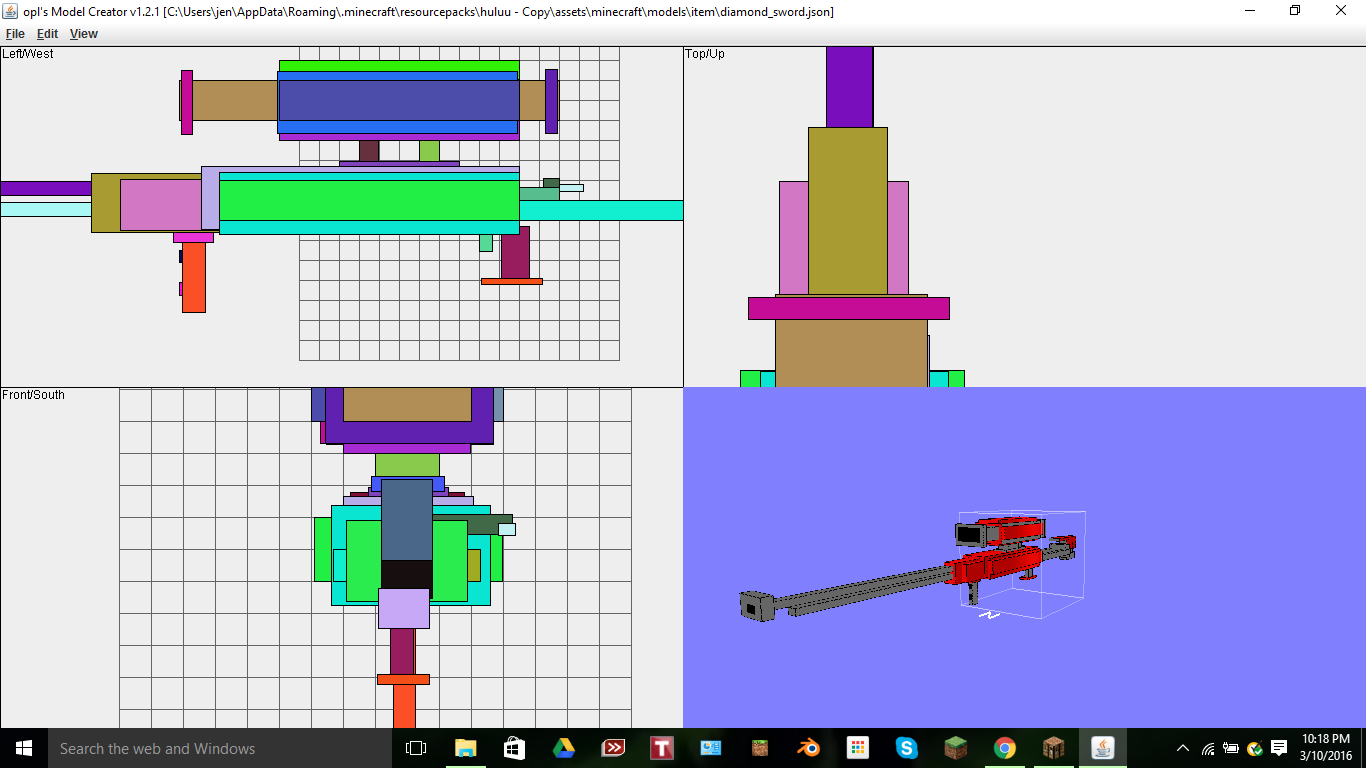This screenshot has height=768, width=1366.
Task: Open the File menu
Action: click(15, 33)
